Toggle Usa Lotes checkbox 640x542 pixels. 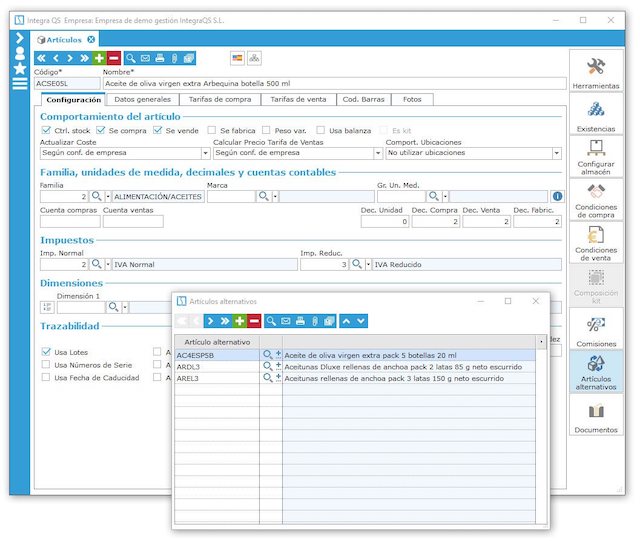[x=46, y=351]
